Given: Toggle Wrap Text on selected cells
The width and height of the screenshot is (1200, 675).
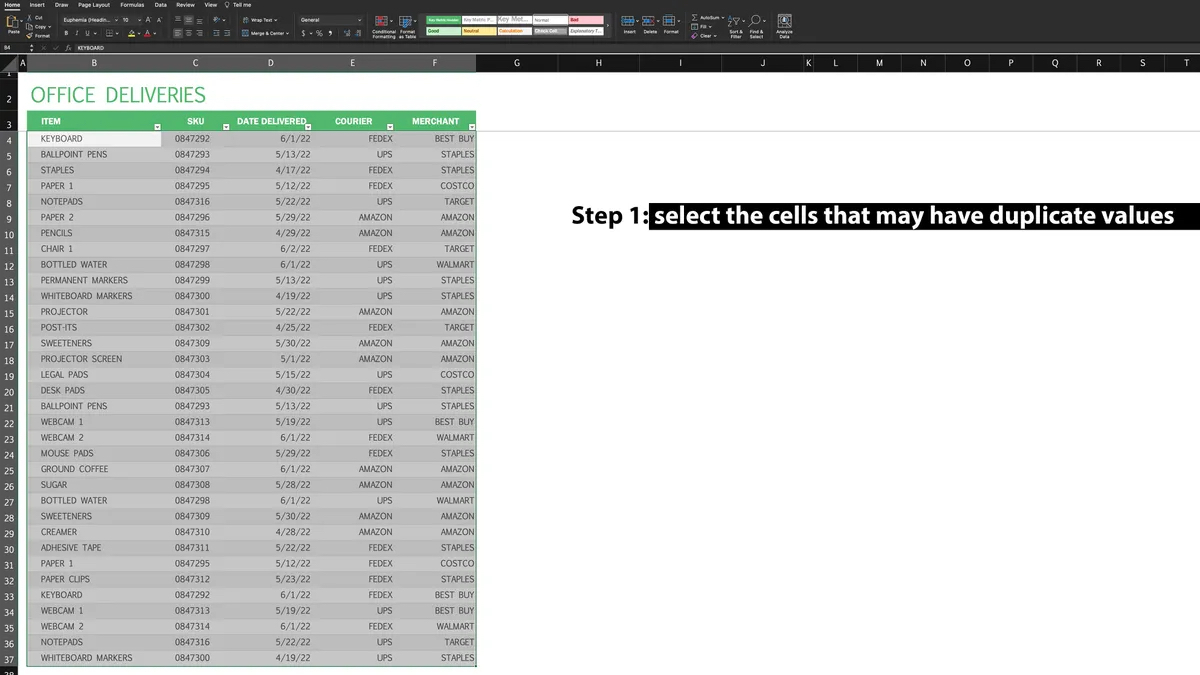Looking at the screenshot, I should 259,20.
